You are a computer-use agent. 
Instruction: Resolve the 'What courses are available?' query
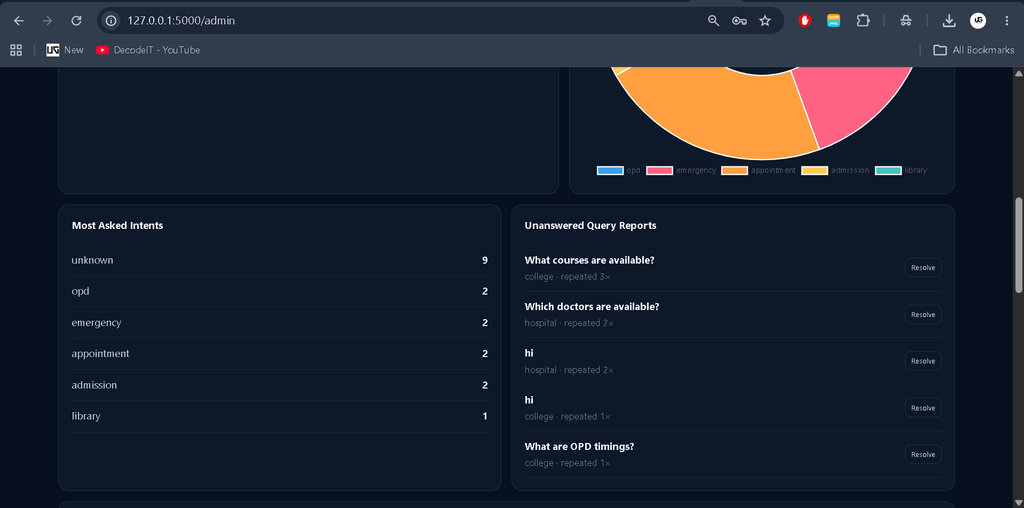[x=923, y=267]
